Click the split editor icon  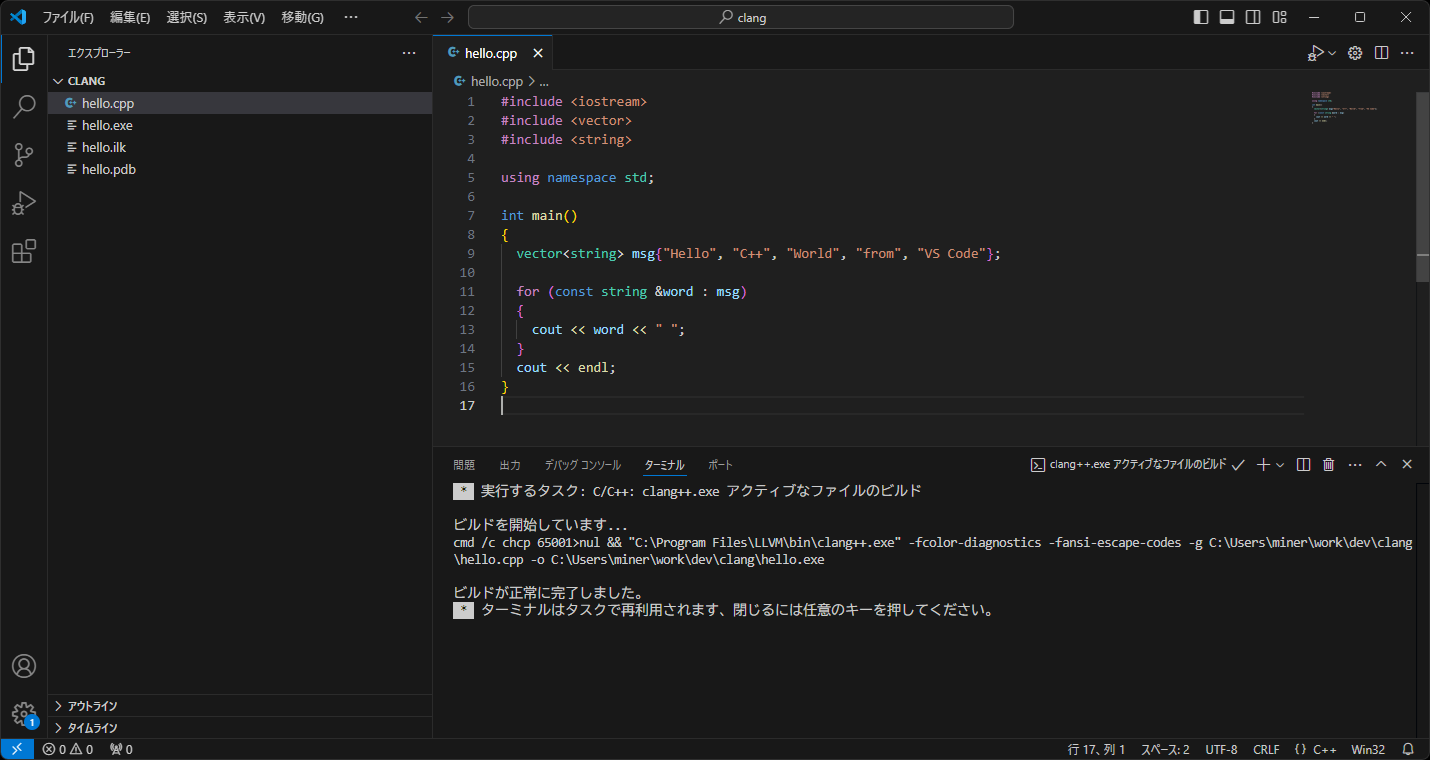click(1381, 52)
